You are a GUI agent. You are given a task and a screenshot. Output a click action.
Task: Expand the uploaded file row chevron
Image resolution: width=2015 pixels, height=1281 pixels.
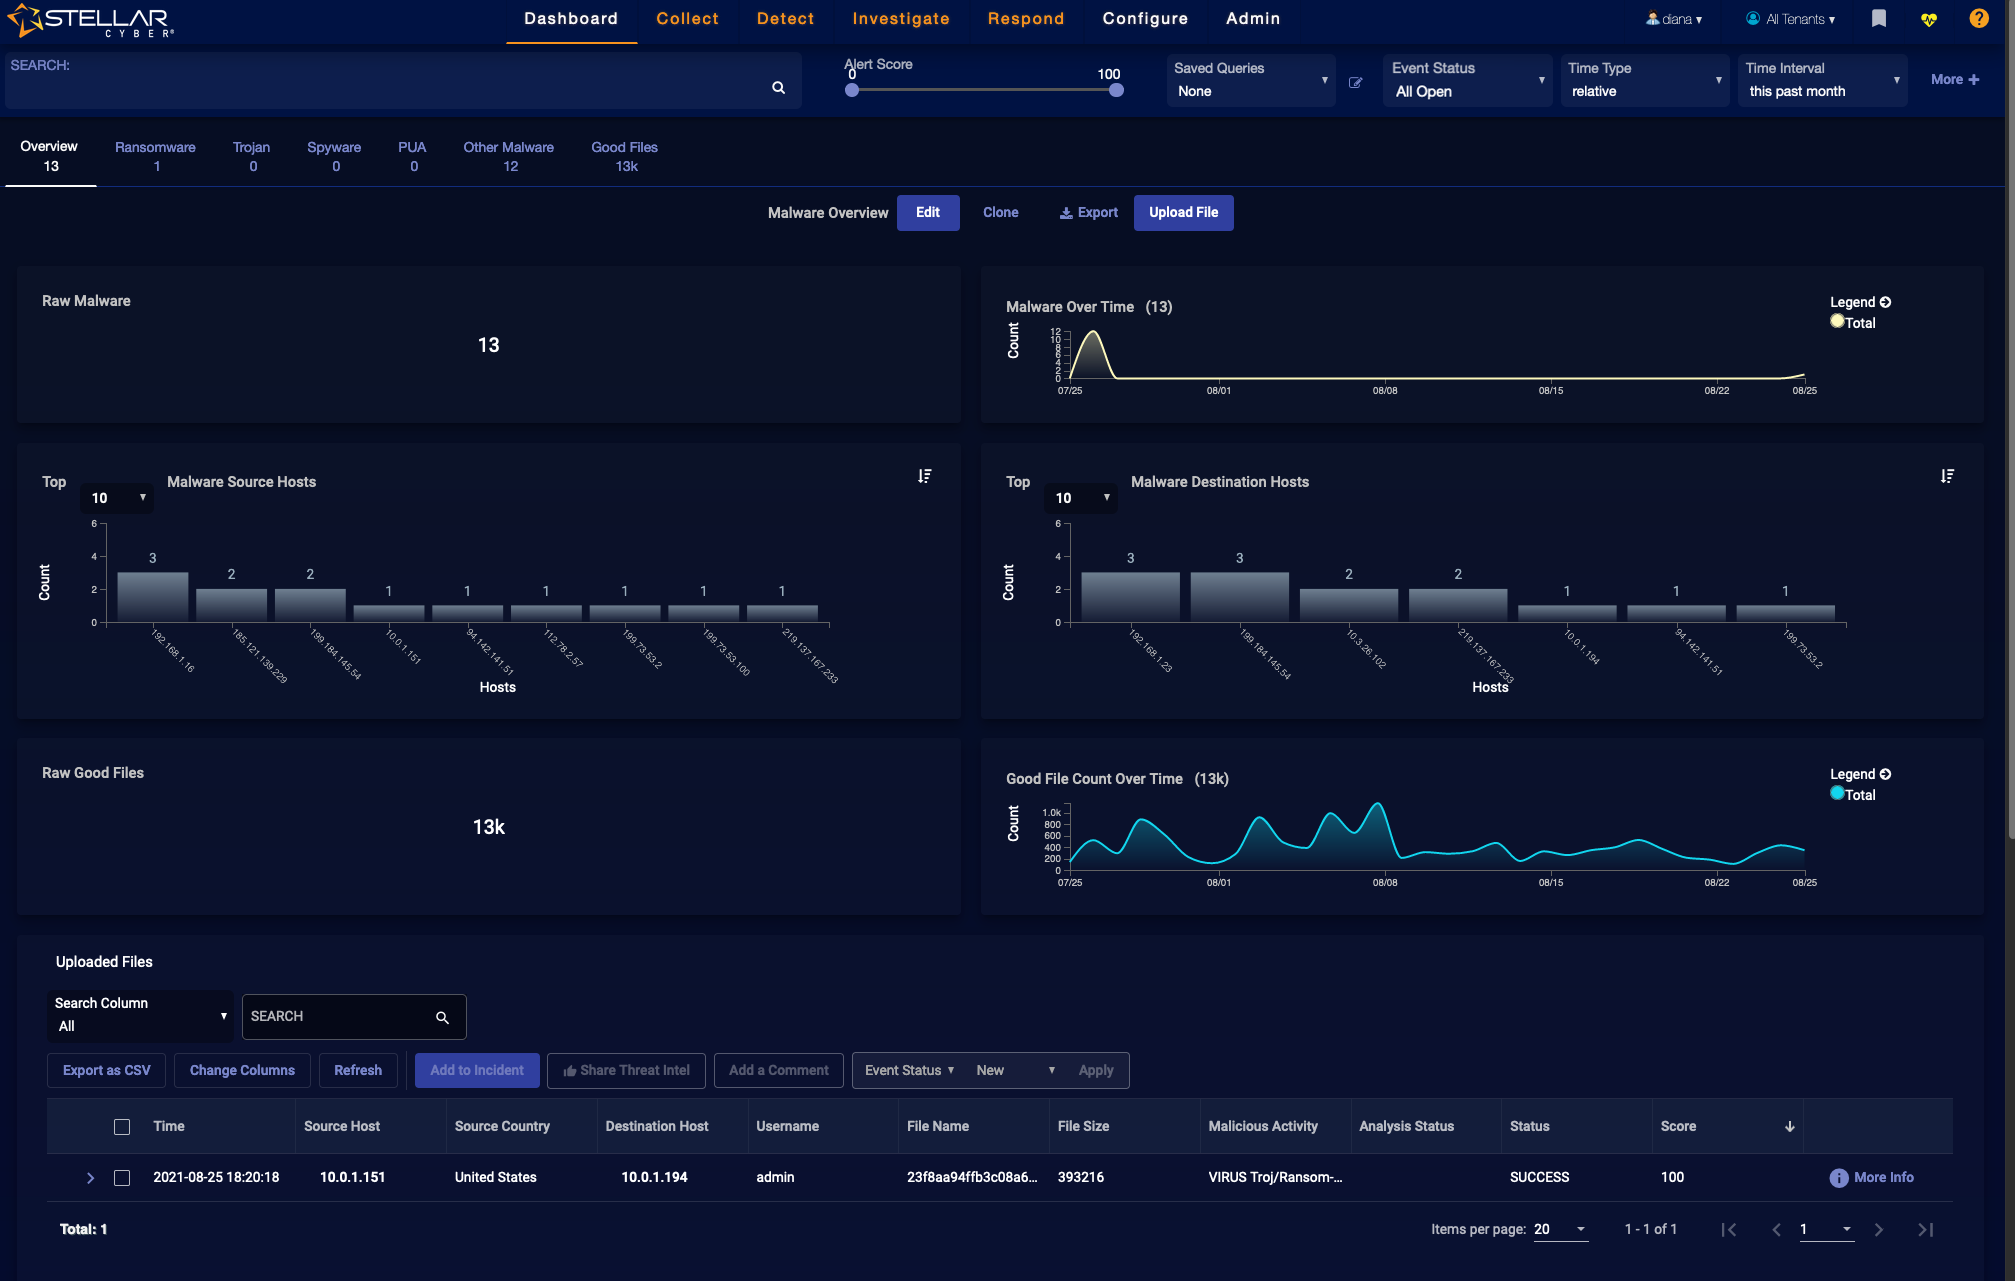[x=90, y=1178]
